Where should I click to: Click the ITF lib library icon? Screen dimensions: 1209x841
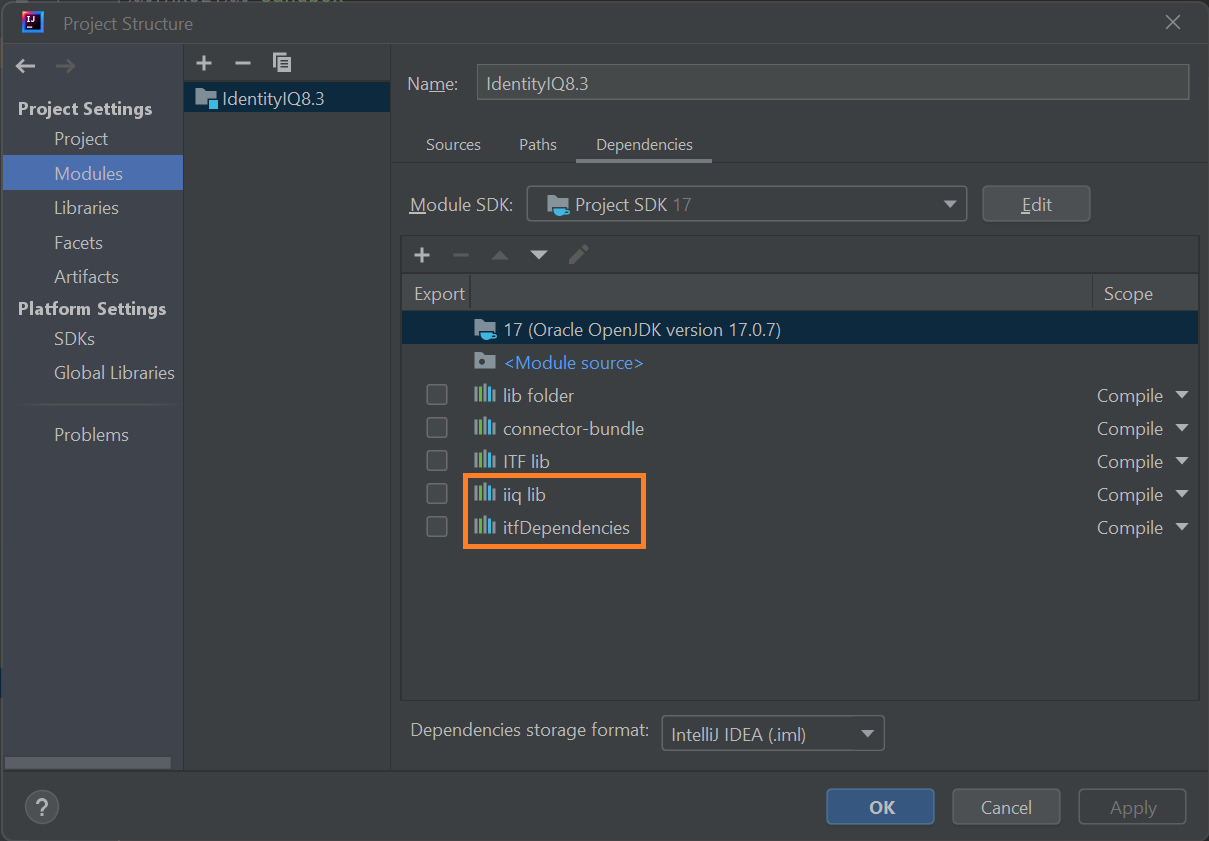pyautogui.click(x=485, y=460)
